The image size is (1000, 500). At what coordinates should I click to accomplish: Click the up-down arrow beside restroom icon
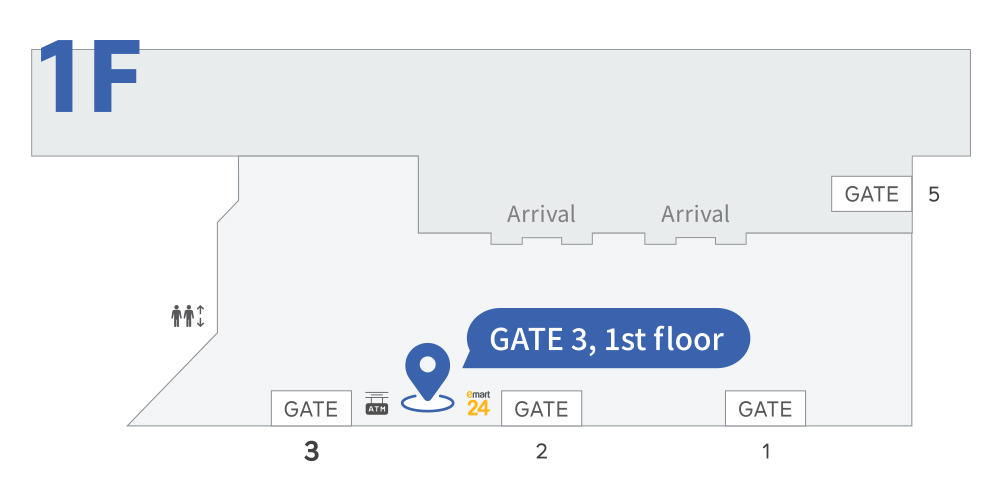pos(200,316)
